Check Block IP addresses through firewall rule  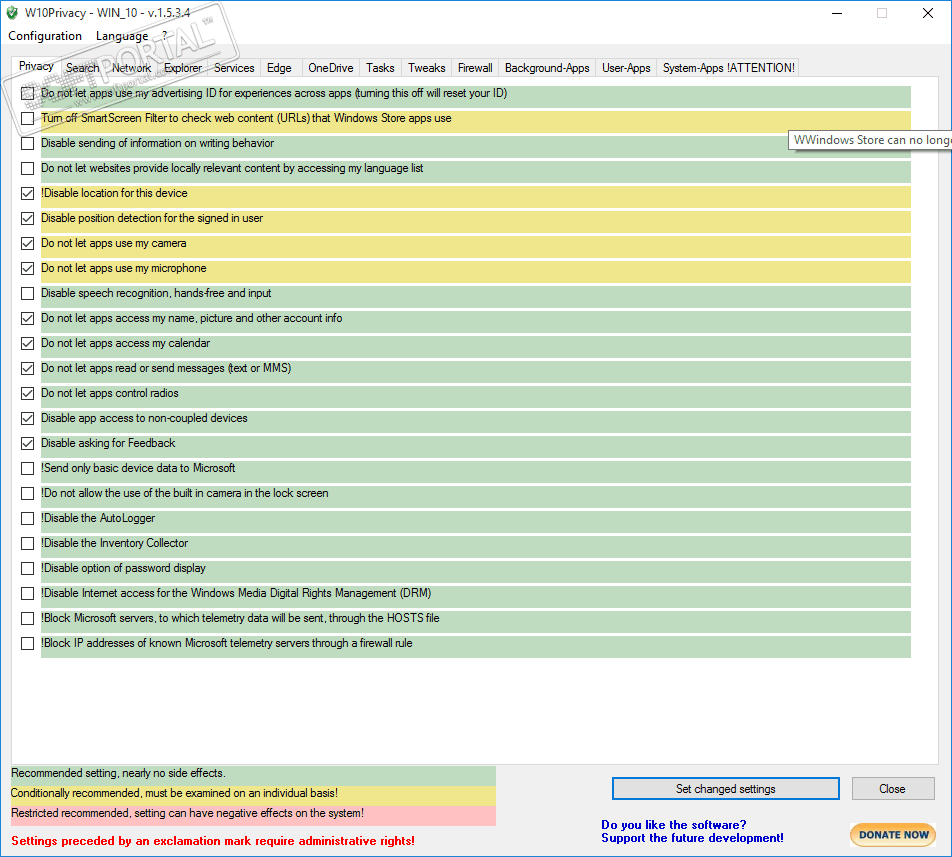27,643
